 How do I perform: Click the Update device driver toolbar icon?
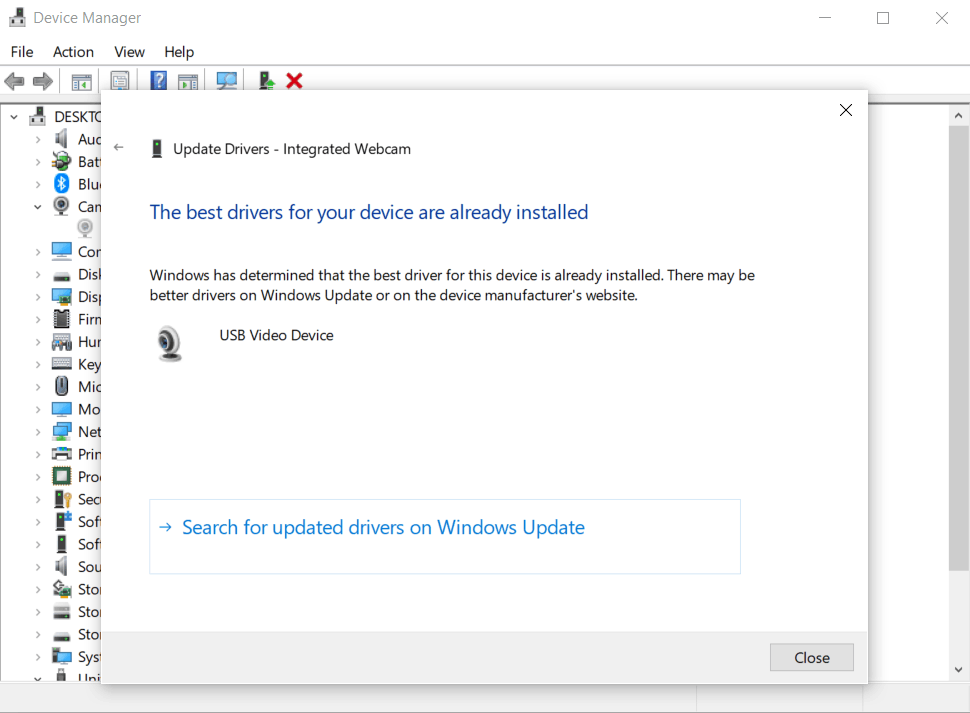click(x=266, y=81)
